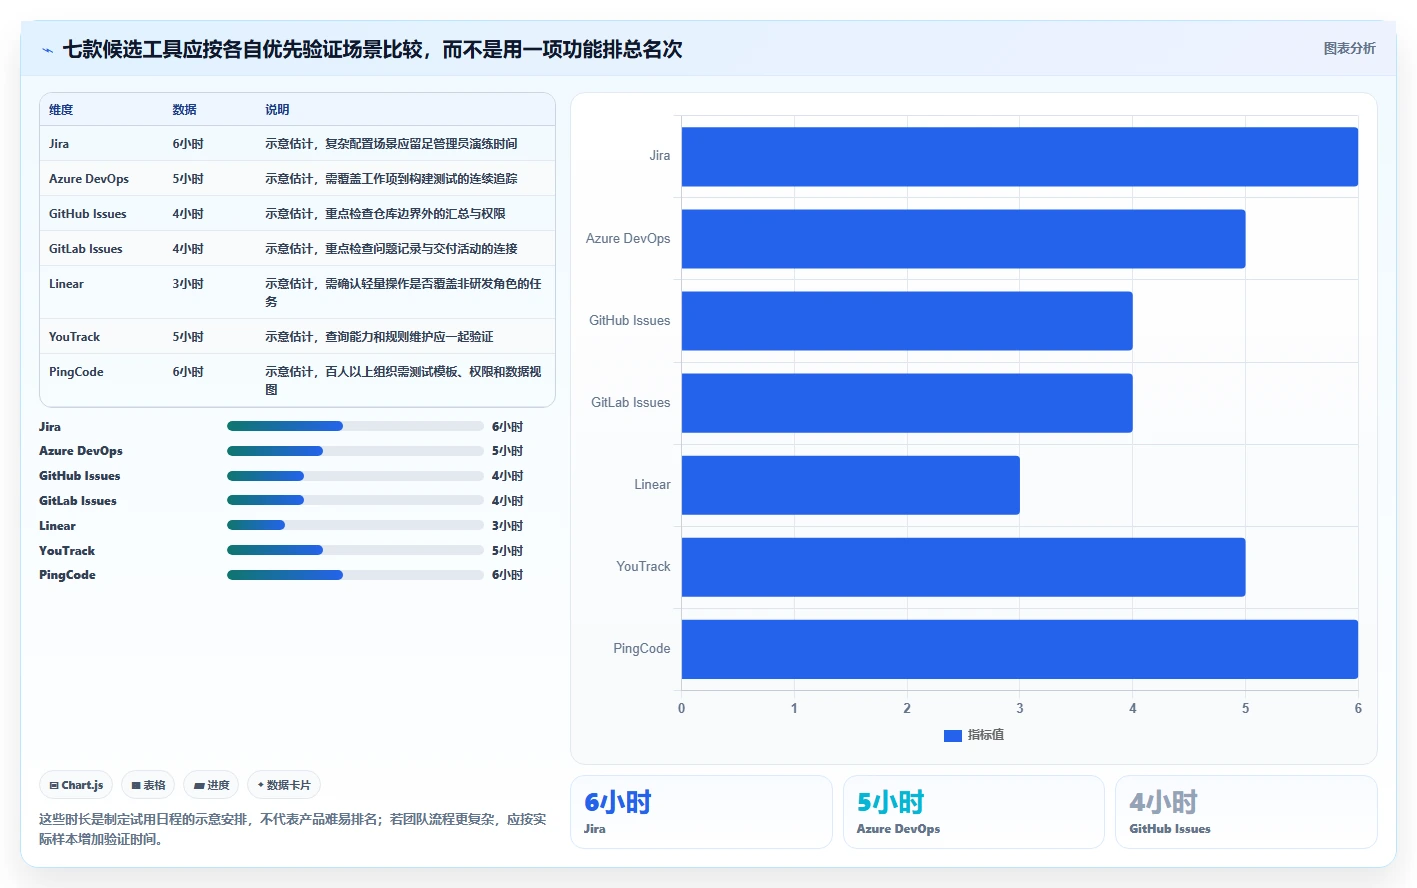
Task: Click the YouTrack bar in the chart
Action: [x=963, y=567]
